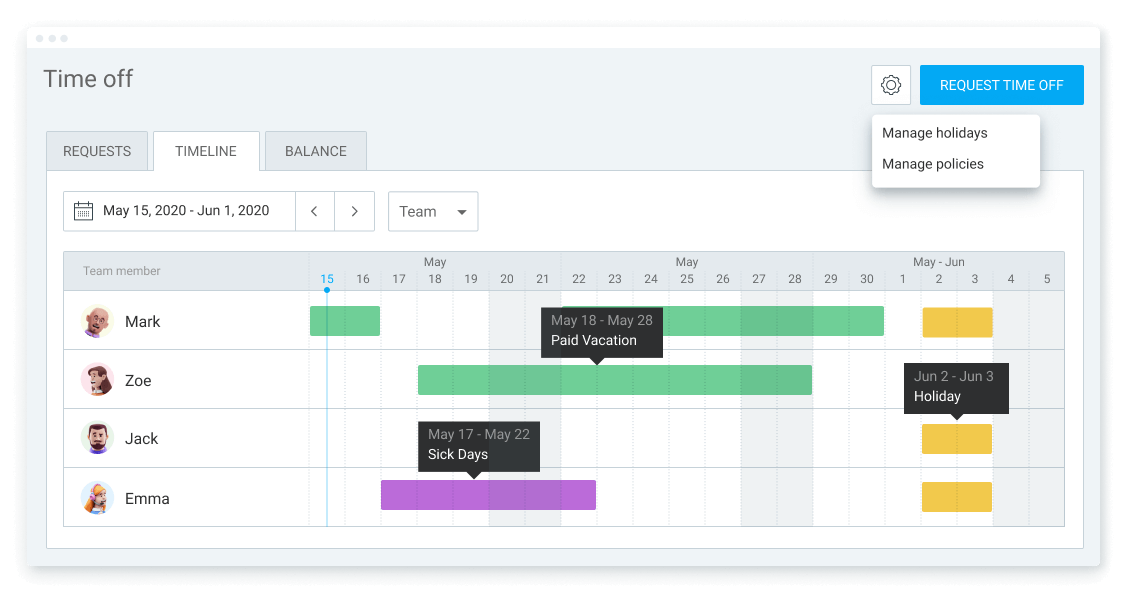Click the Request Time Off button
Image resolution: width=1127 pixels, height=593 pixels.
[1001, 85]
